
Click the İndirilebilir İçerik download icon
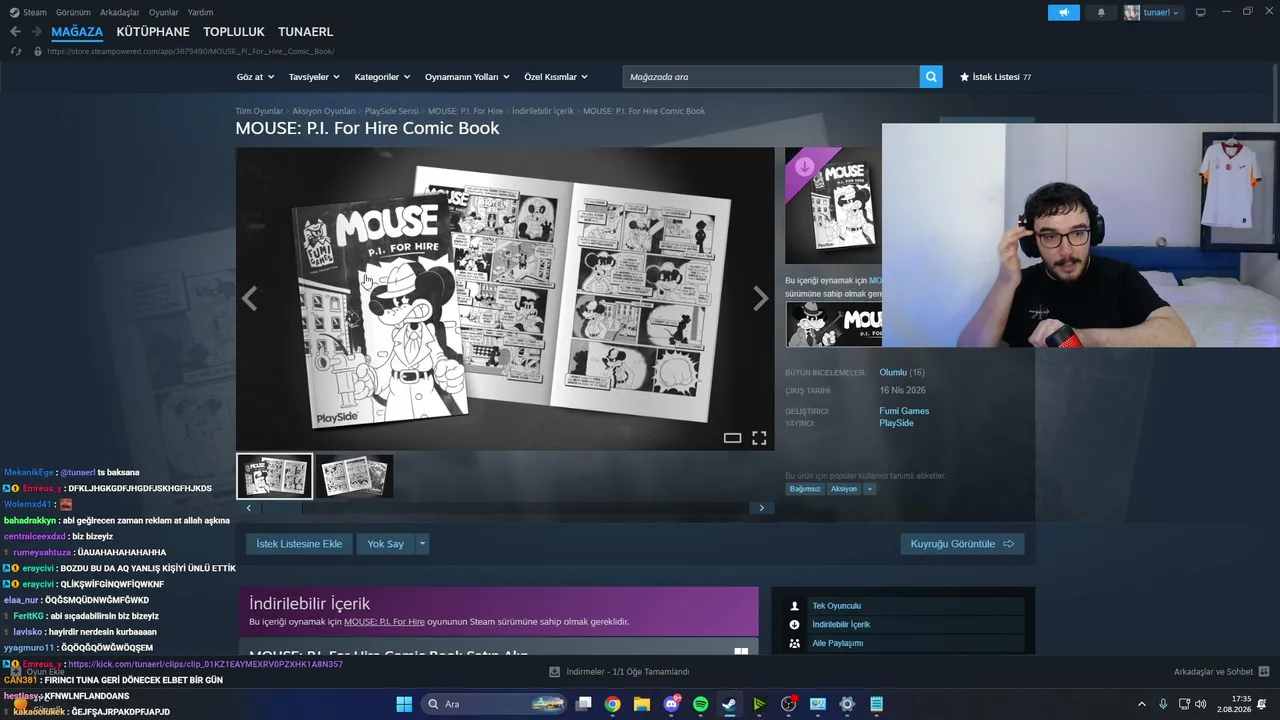click(x=795, y=625)
